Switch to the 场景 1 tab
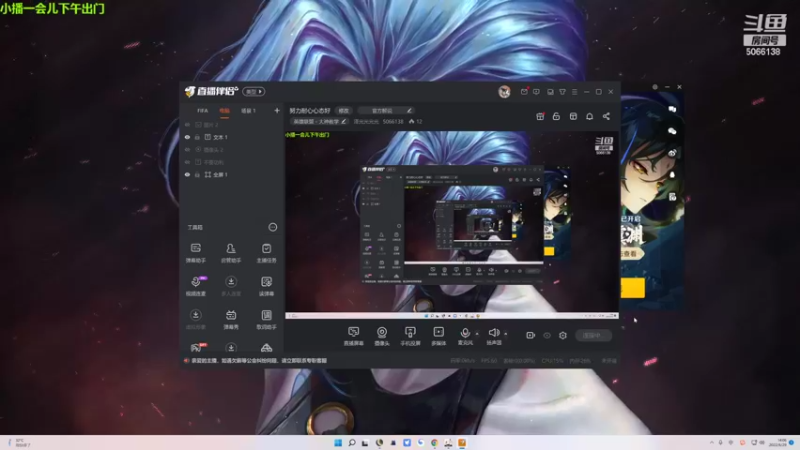The width and height of the screenshot is (800, 450). [248, 111]
